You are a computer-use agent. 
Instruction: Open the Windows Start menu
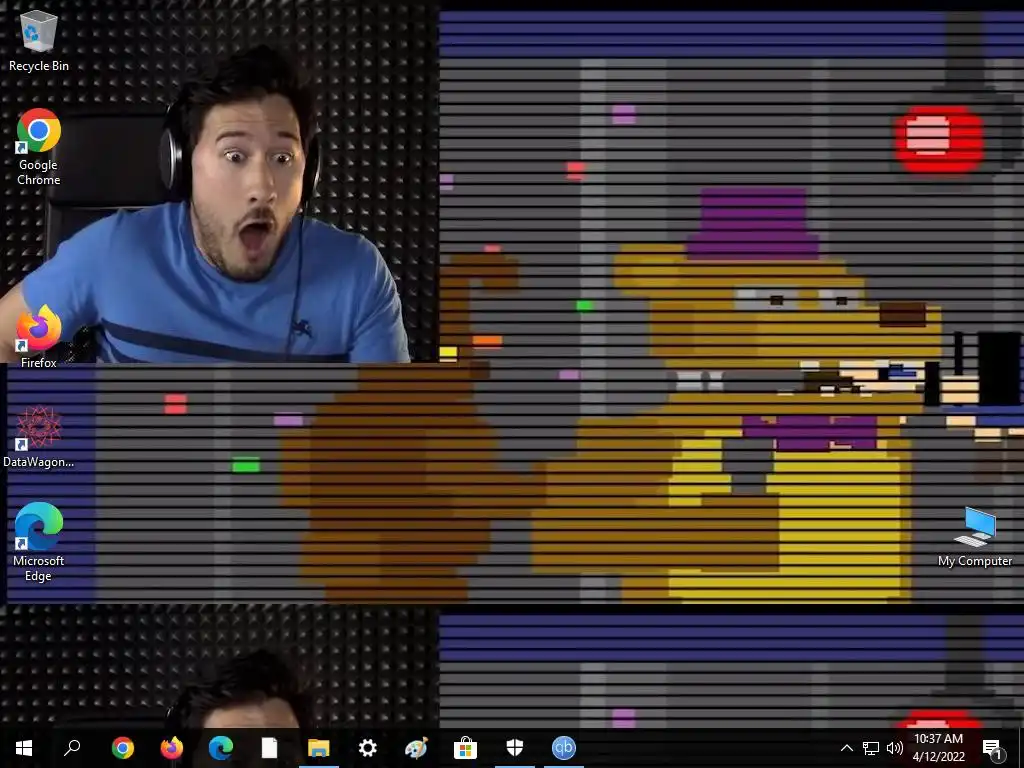click(x=24, y=748)
